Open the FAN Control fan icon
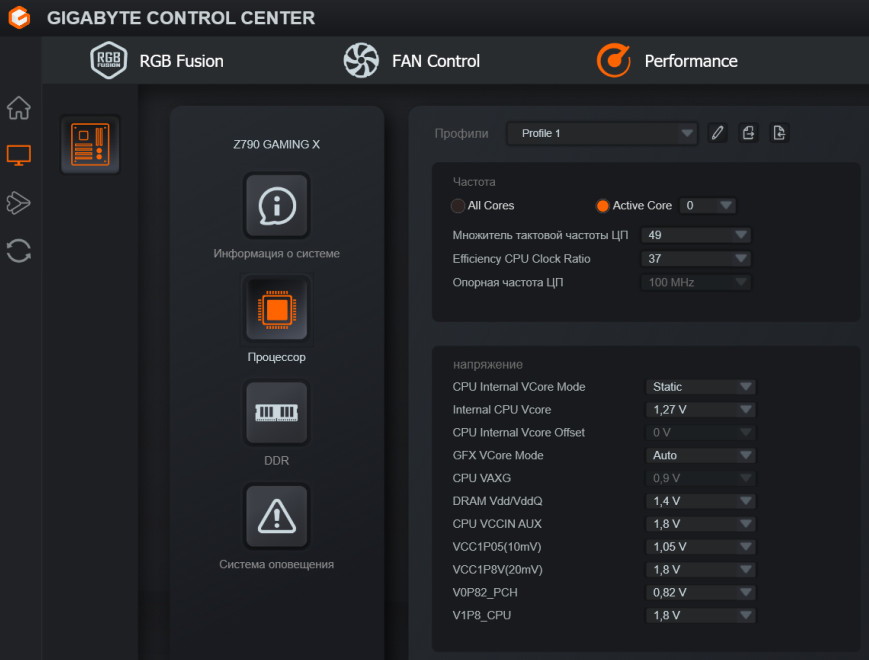The height and width of the screenshot is (660, 869). point(361,60)
